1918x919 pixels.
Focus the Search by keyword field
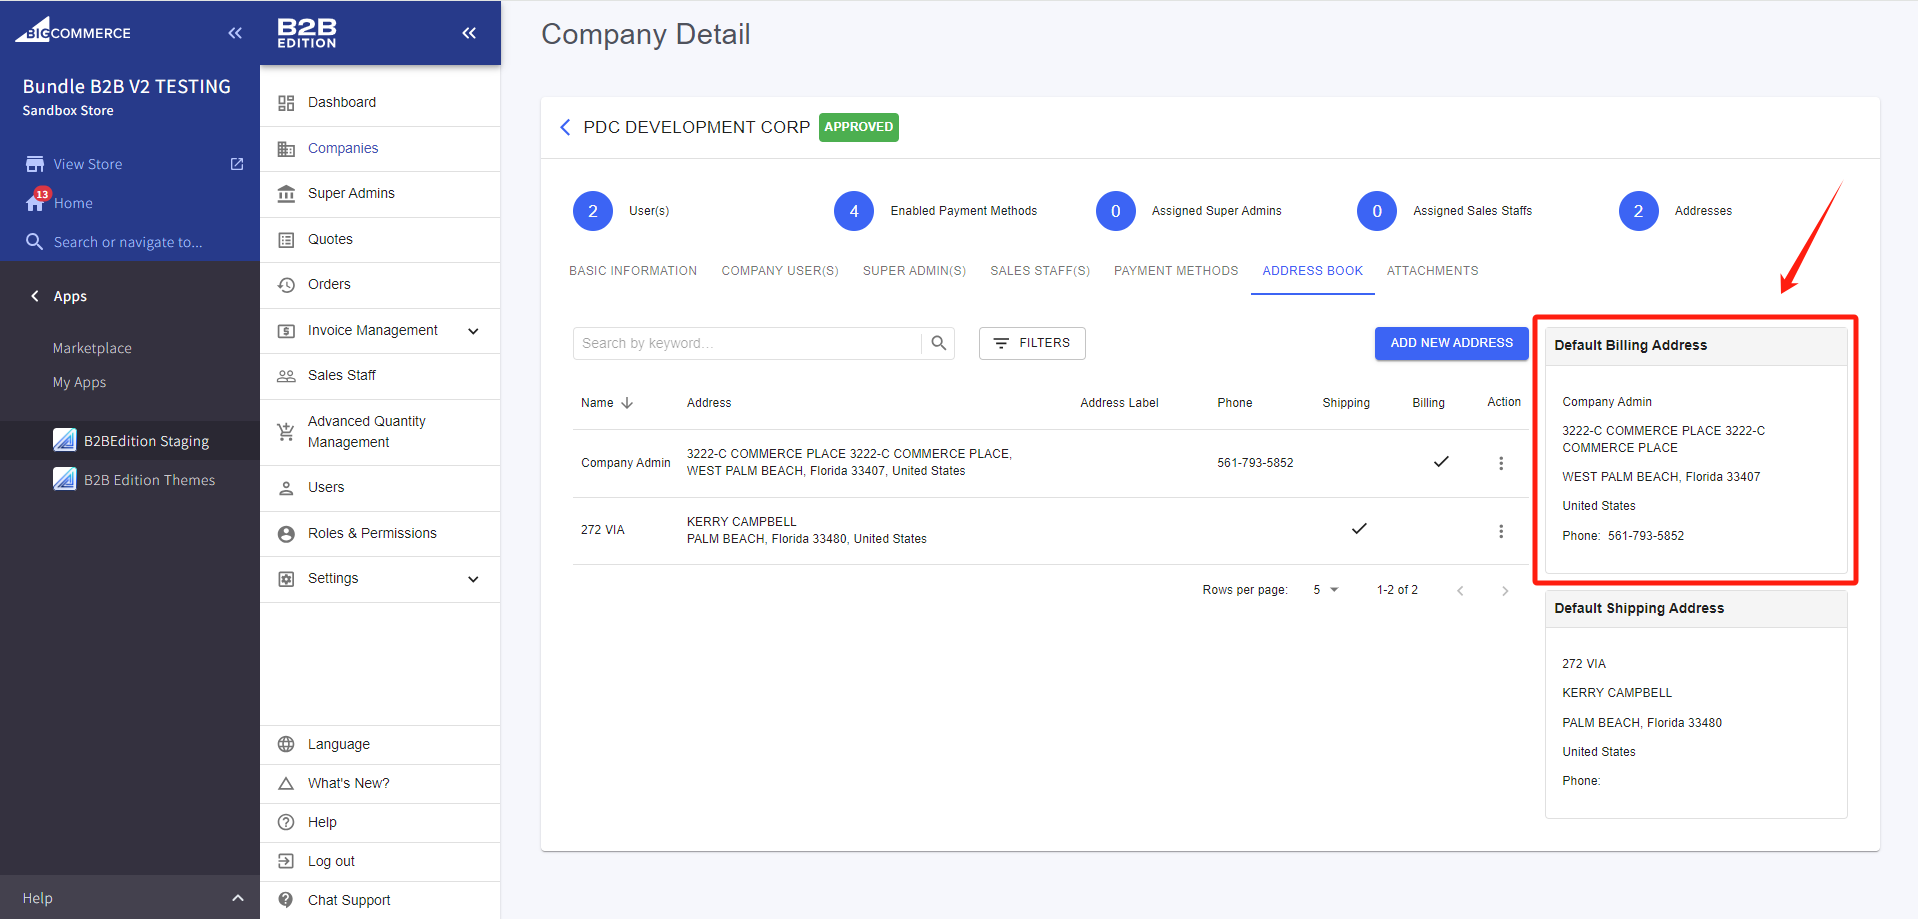pos(746,343)
